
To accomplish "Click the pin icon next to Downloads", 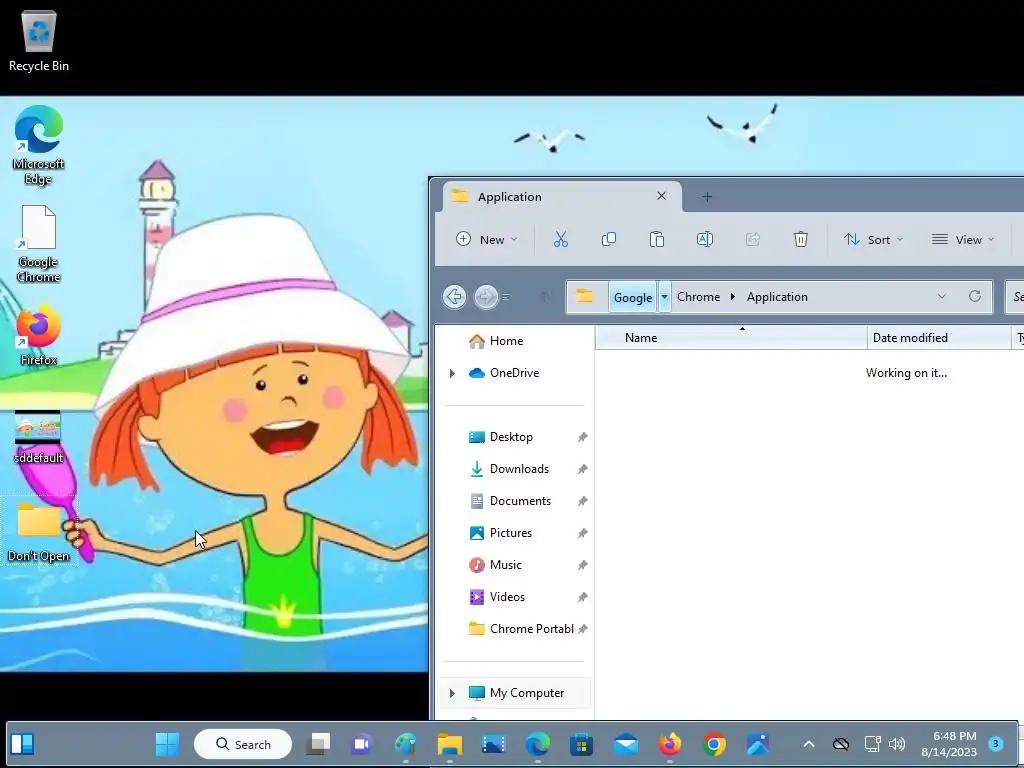I will 582,470.
